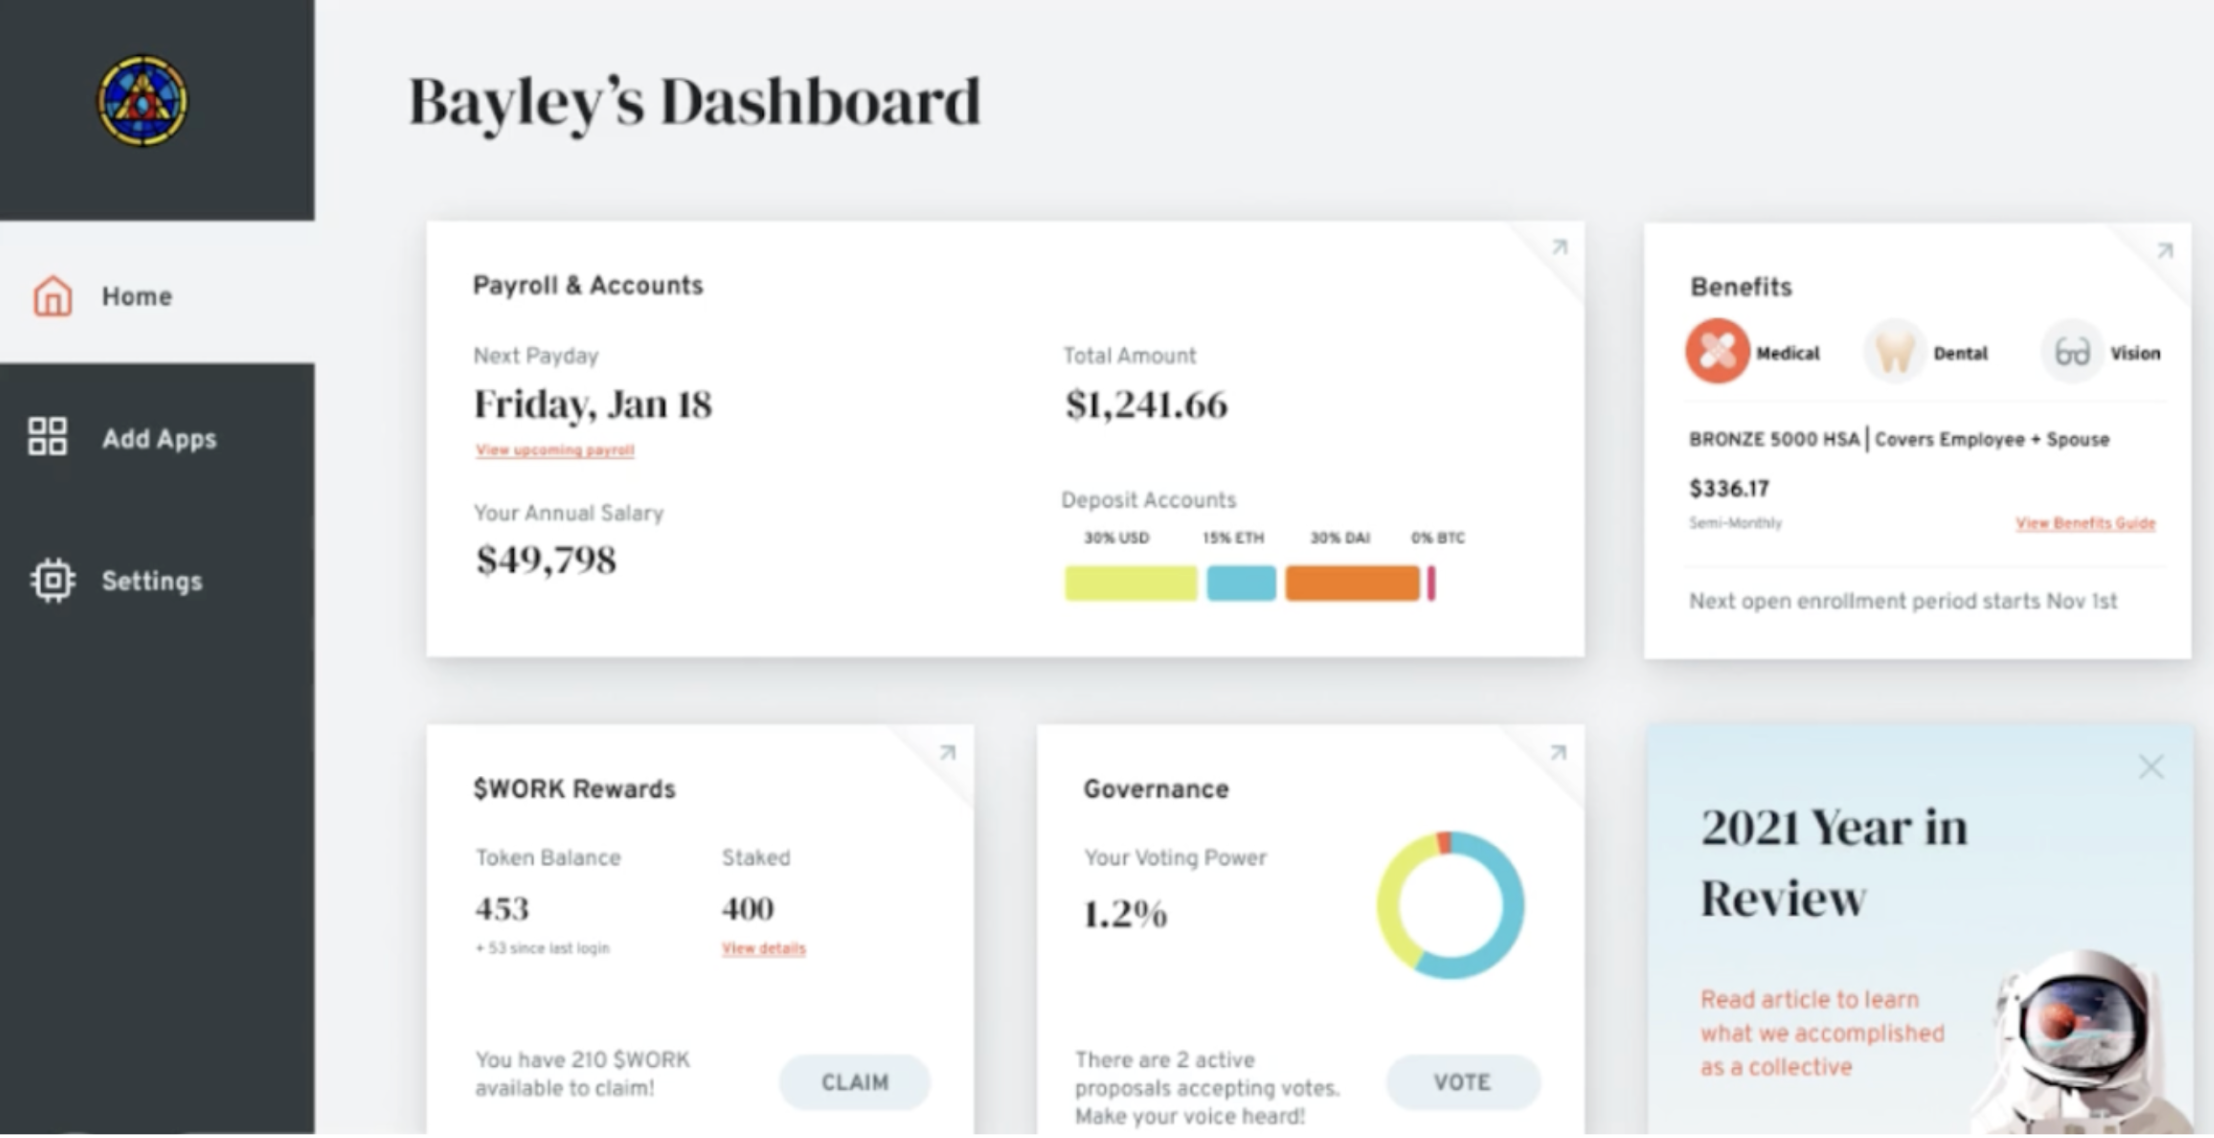The height and width of the screenshot is (1138, 2214).
Task: Select the Dental tooth icon
Action: [1894, 352]
